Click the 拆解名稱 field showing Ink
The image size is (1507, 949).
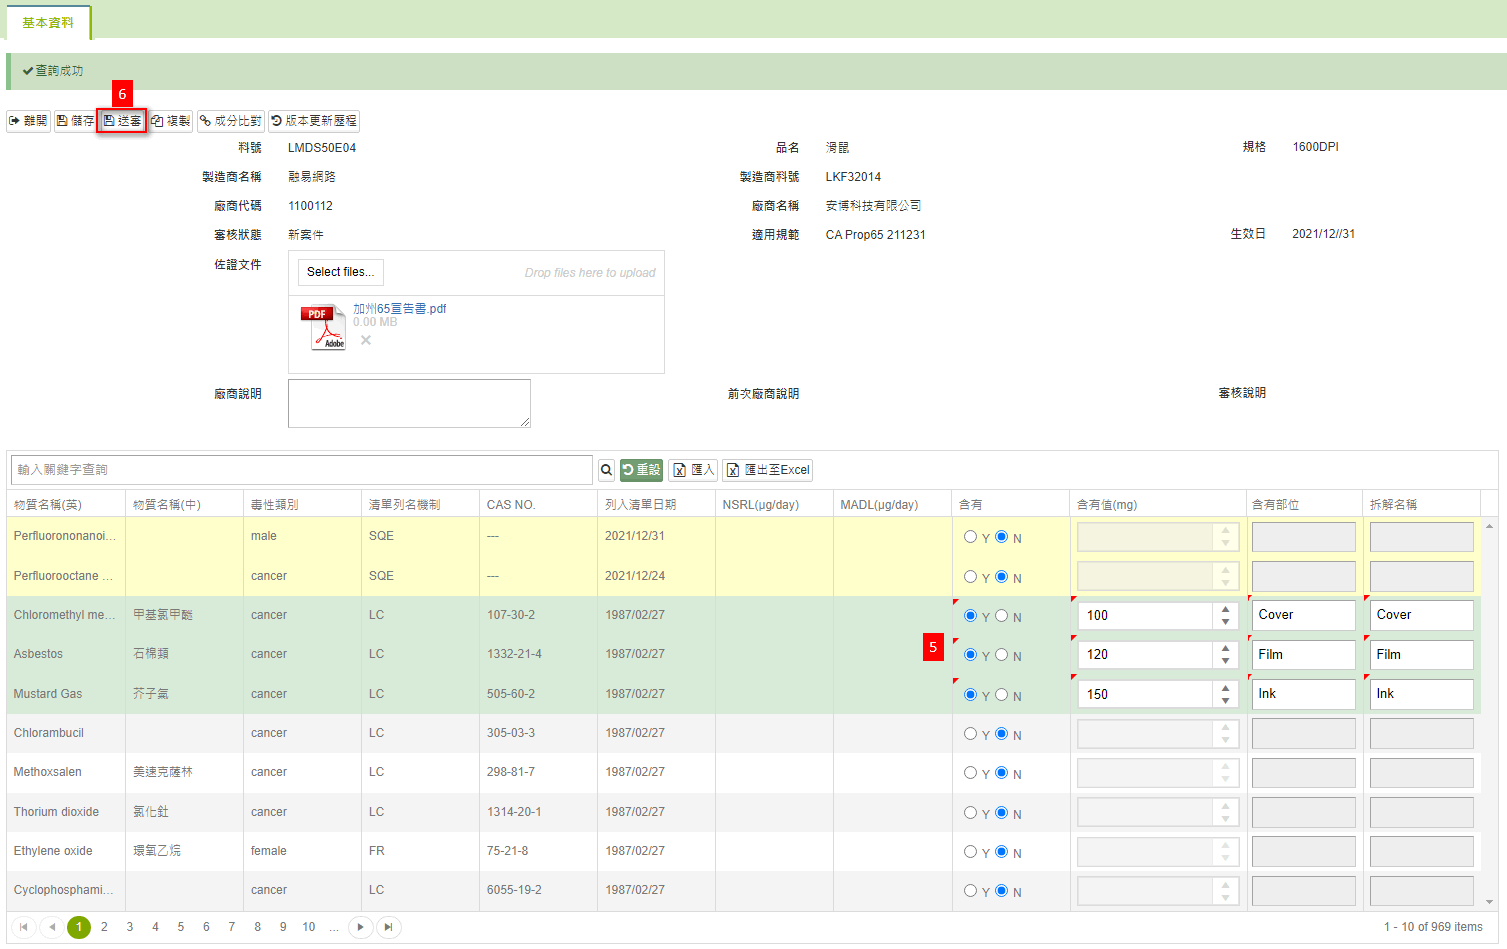coord(1421,694)
